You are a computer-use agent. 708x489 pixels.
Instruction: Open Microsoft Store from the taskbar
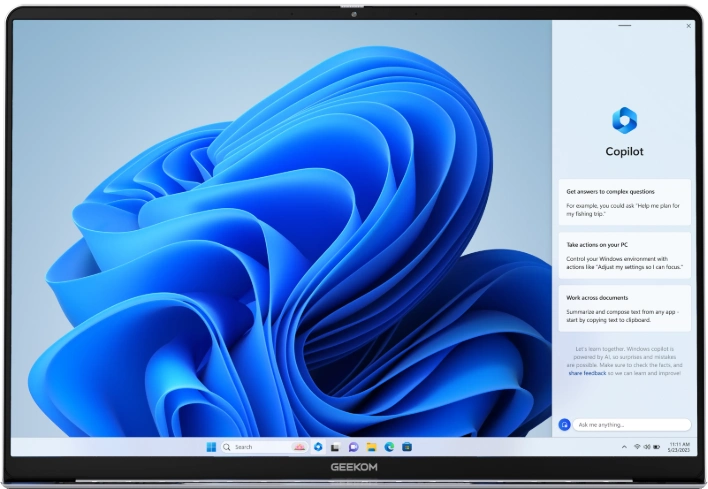407,447
